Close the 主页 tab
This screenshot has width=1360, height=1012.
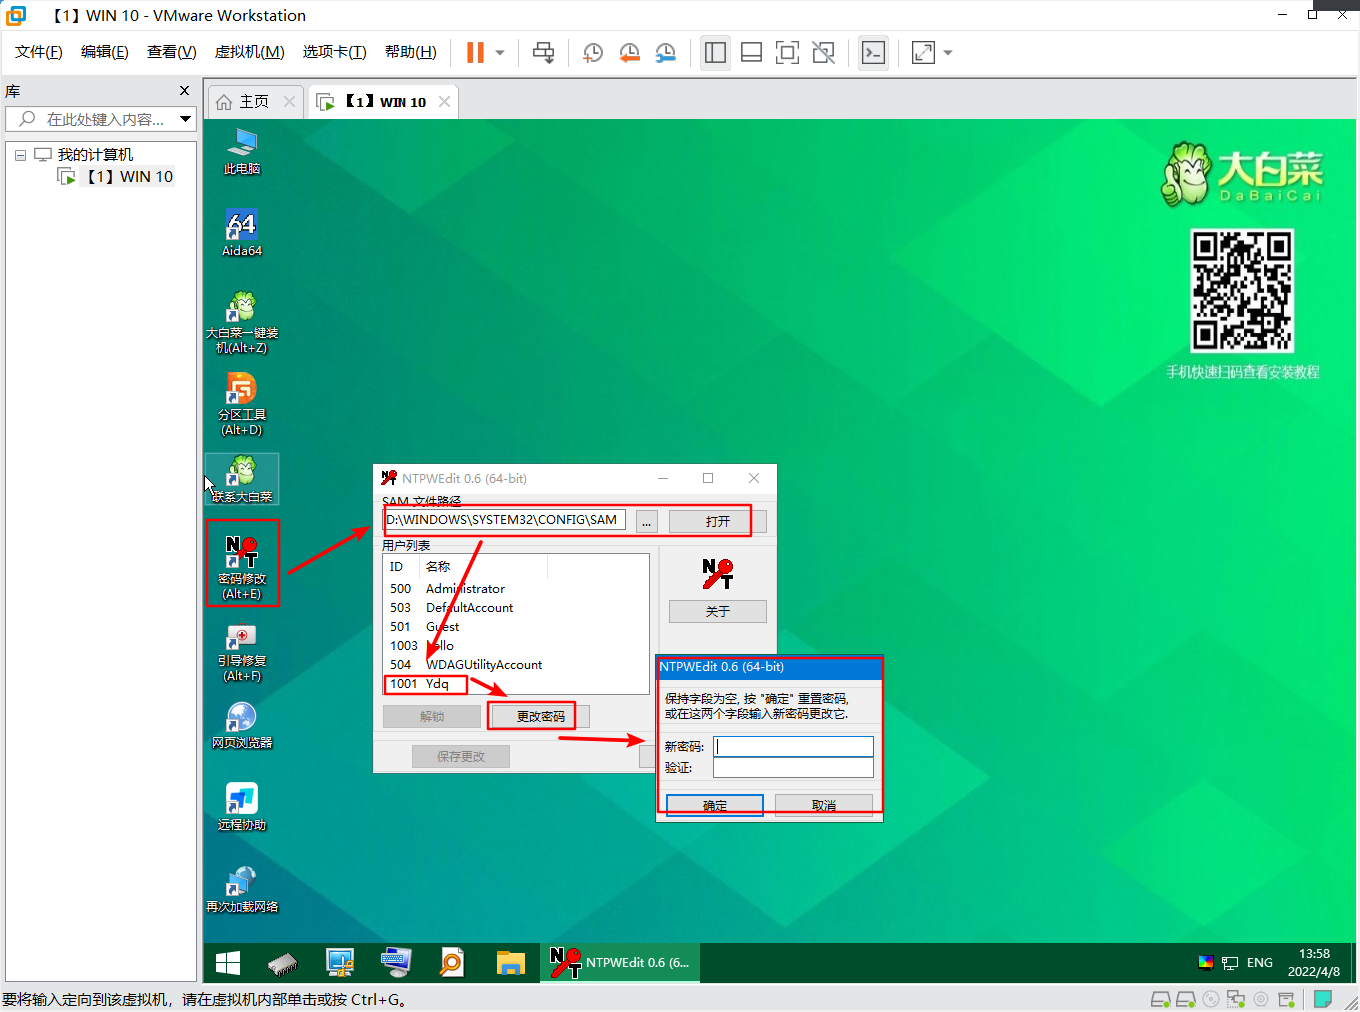pyautogui.click(x=289, y=101)
